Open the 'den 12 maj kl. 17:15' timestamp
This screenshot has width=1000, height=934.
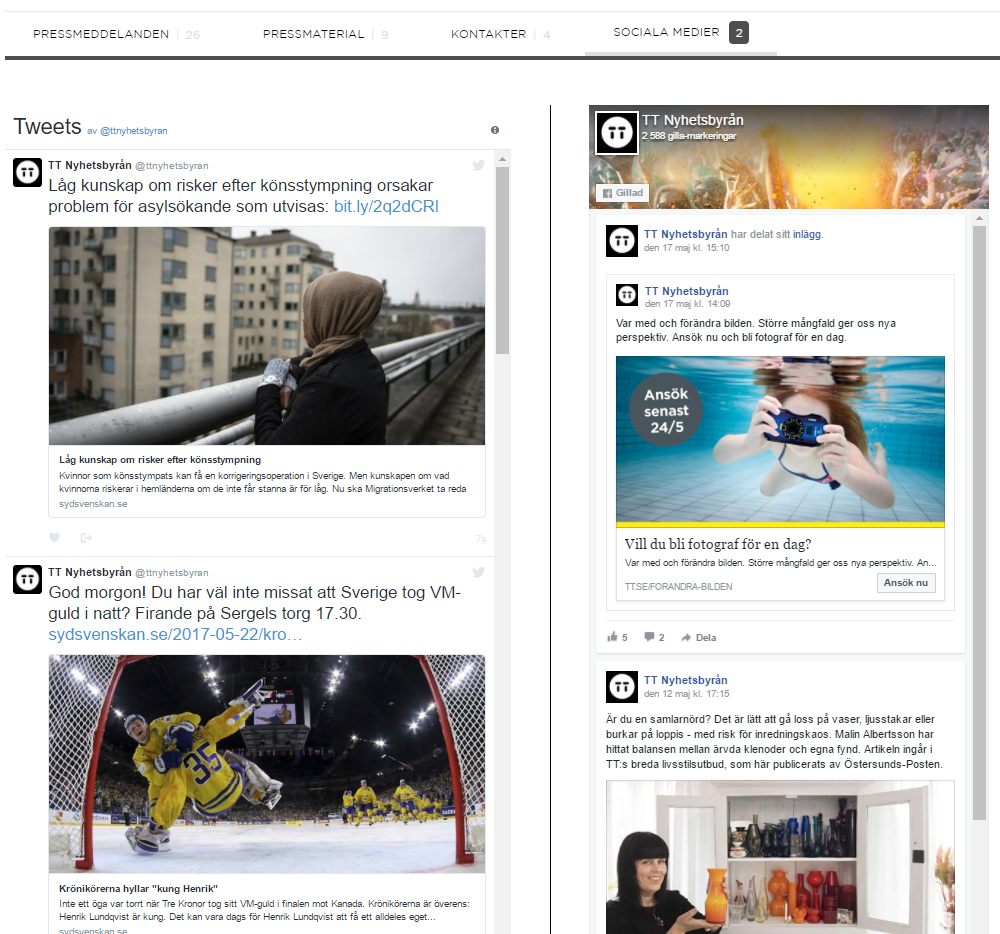click(686, 694)
